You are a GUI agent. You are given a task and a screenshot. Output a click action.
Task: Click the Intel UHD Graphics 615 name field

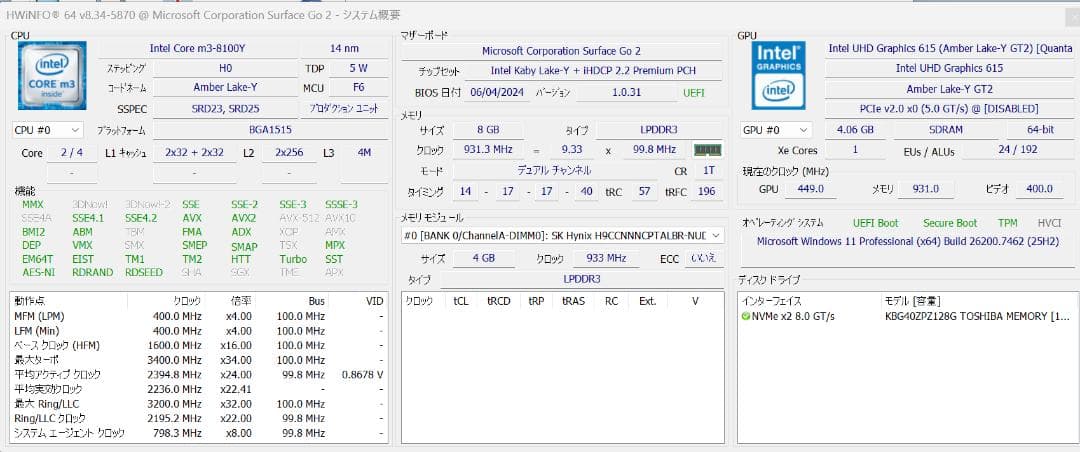pos(949,68)
